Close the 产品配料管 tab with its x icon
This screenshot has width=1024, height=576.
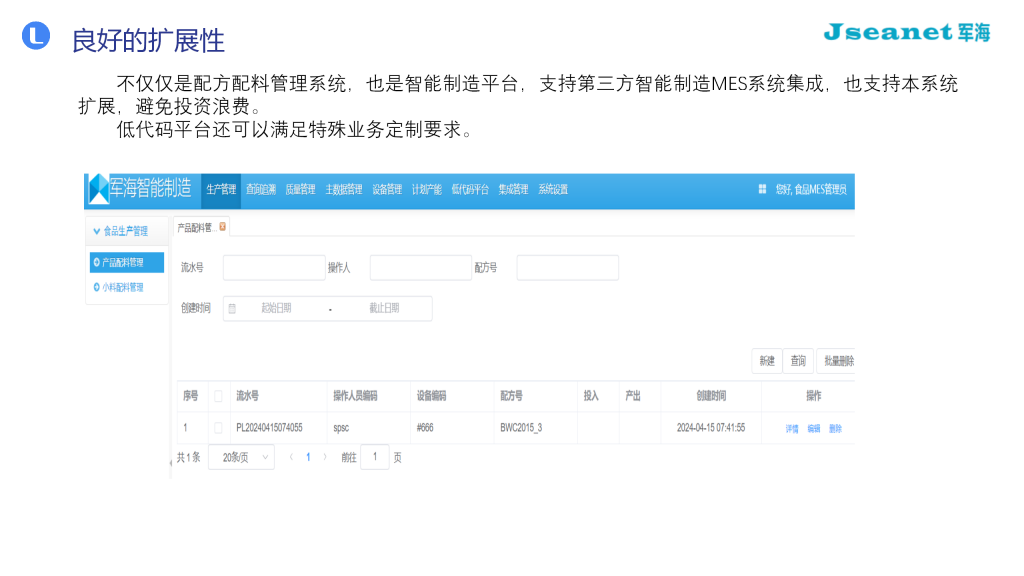(x=222, y=227)
